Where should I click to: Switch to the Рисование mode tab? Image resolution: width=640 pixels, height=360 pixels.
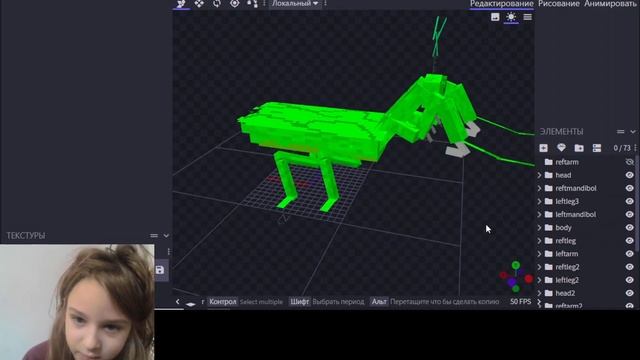559,4
